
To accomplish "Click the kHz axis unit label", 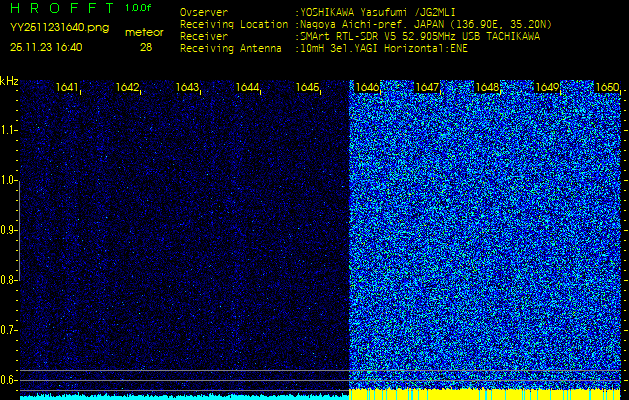I will coord(9,81).
